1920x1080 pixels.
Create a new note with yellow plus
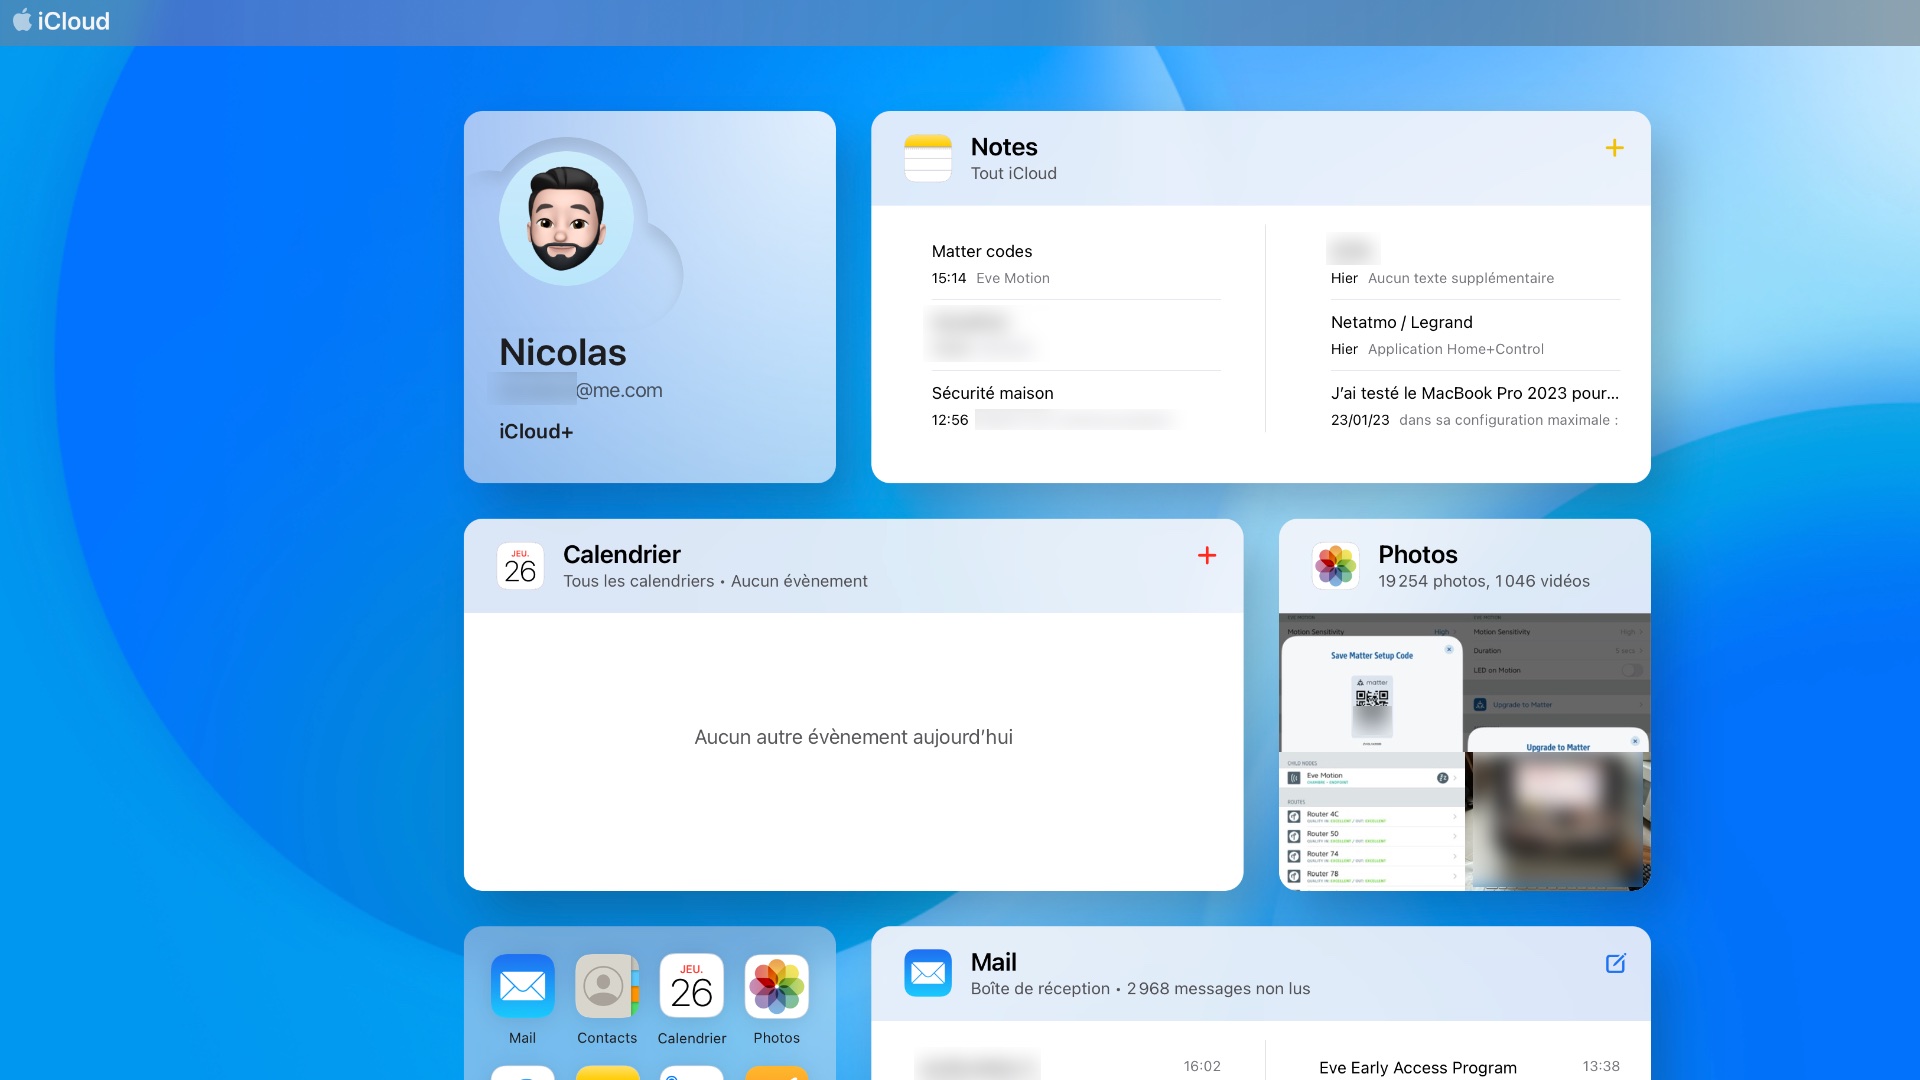(1614, 148)
